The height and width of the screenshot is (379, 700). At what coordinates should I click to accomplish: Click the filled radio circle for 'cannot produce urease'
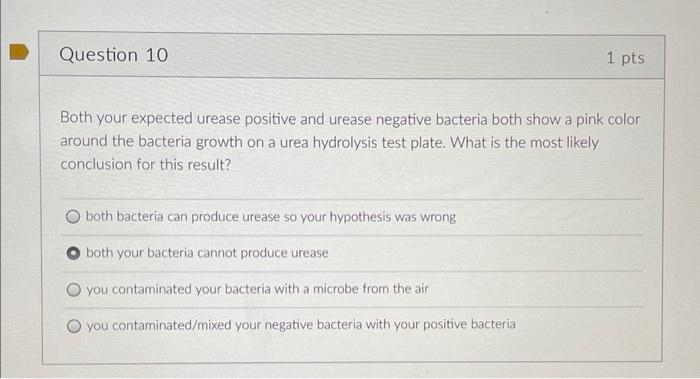(73, 253)
